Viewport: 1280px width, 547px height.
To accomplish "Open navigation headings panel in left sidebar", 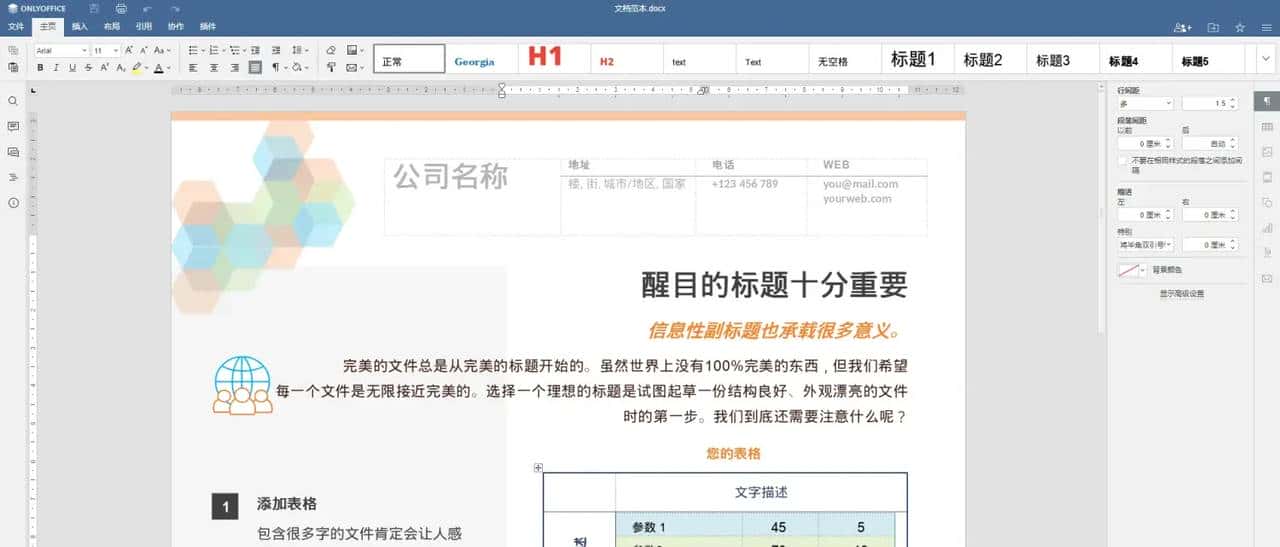I will coord(13,177).
